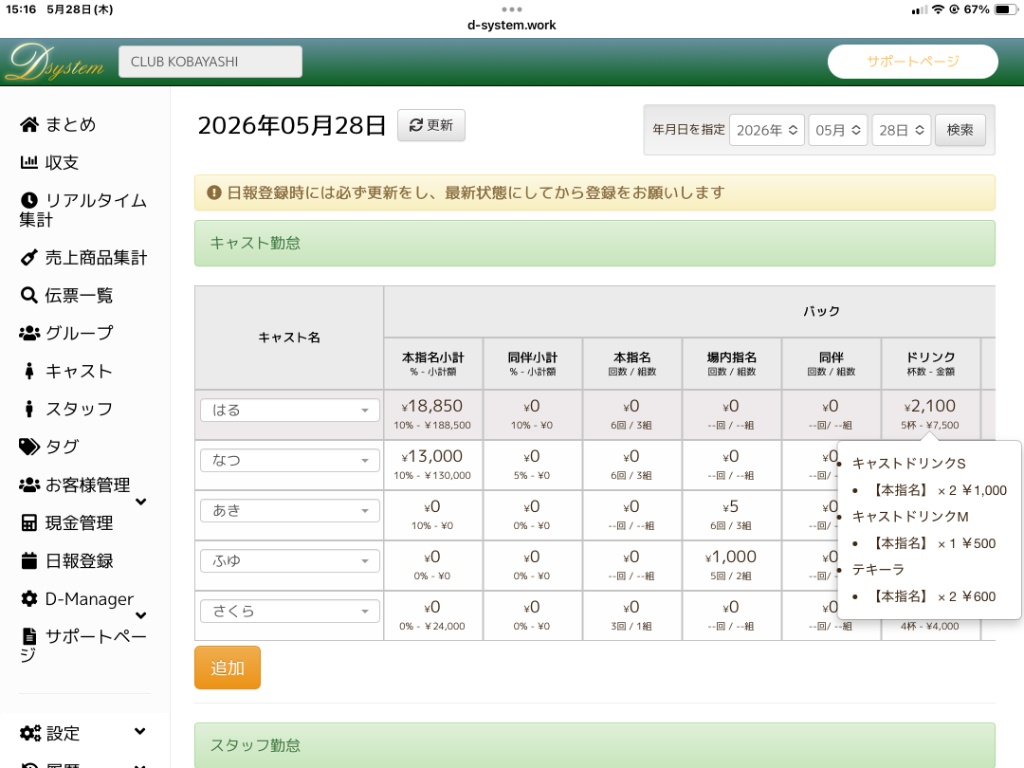Click the CLUB KOBAYASHI field
The width and height of the screenshot is (1024, 768).
pos(210,61)
